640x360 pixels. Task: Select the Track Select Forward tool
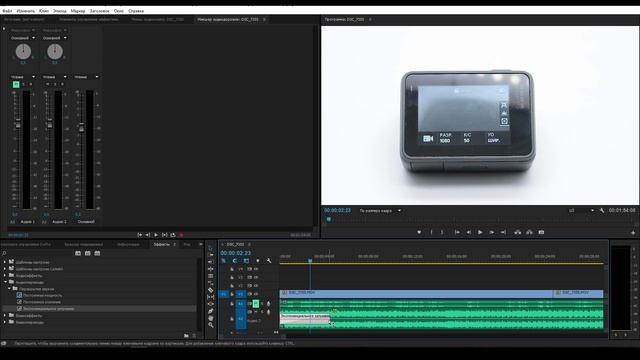[211, 255]
